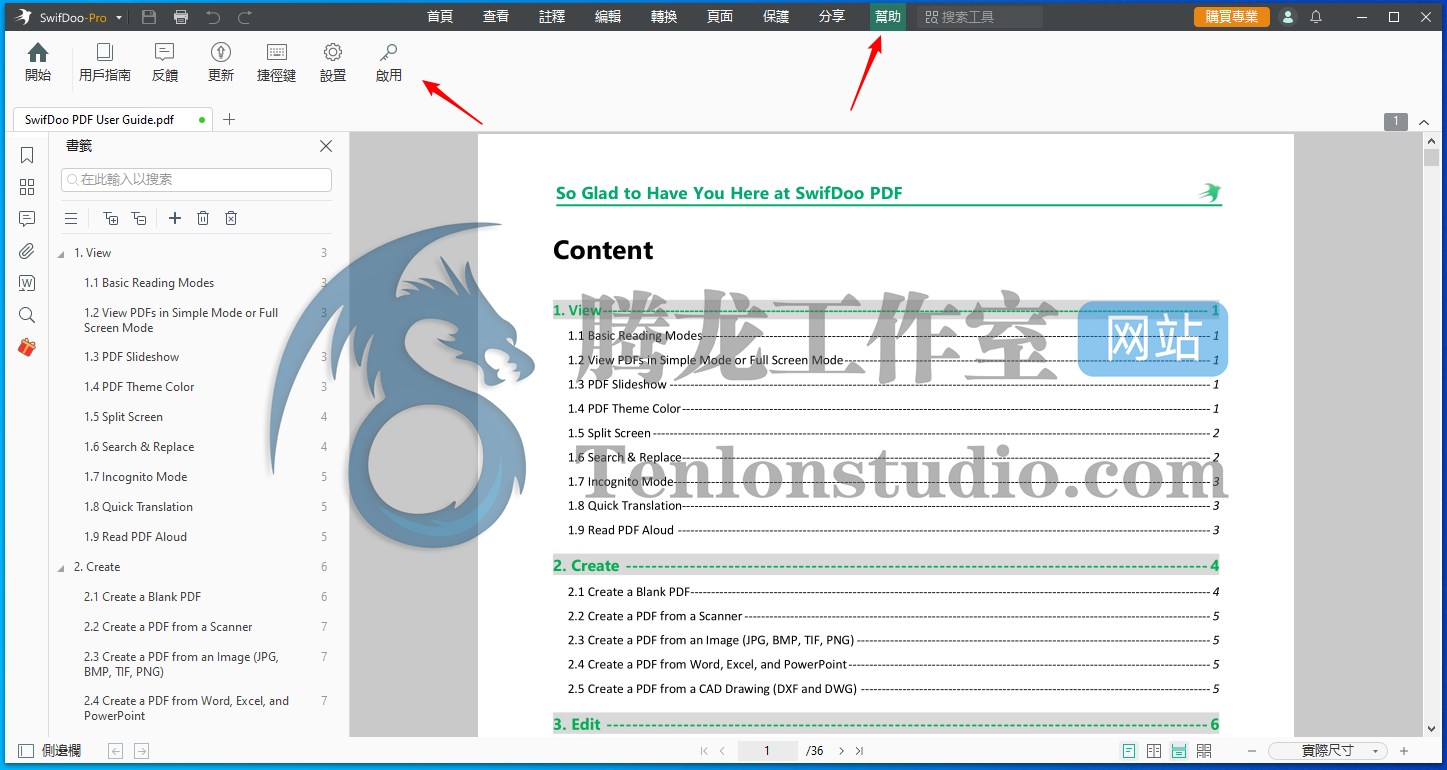Click the collapse all bookmarks icon
The width and height of the screenshot is (1447, 770).
click(x=139, y=218)
